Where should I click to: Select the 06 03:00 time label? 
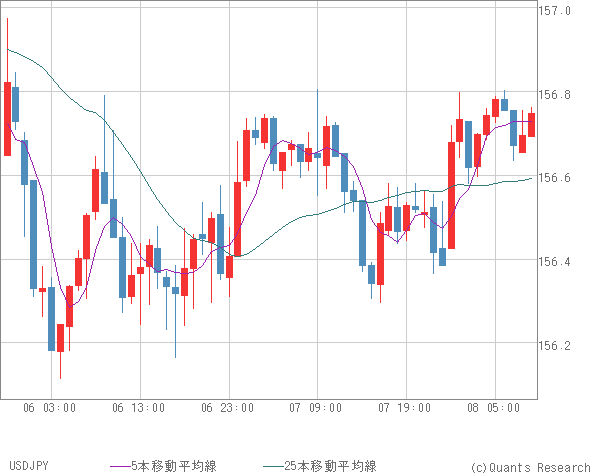coord(49,408)
